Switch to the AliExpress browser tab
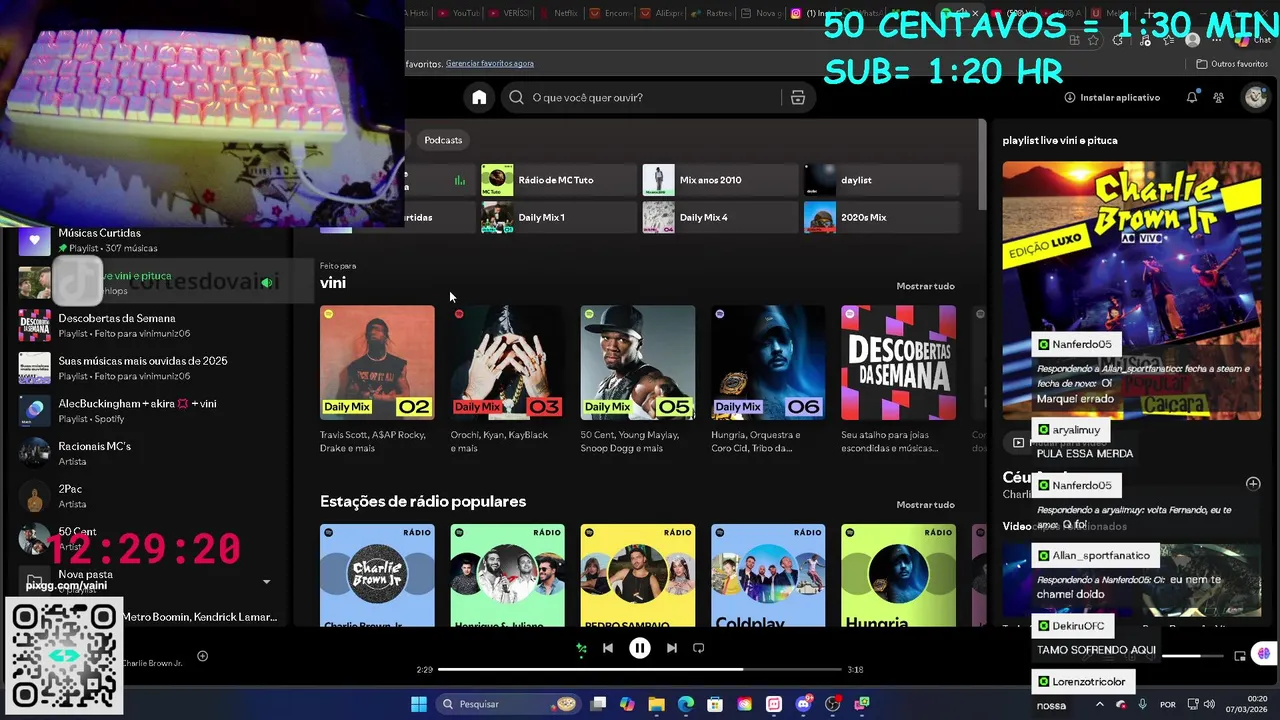This screenshot has height=720, width=1280. click(660, 13)
